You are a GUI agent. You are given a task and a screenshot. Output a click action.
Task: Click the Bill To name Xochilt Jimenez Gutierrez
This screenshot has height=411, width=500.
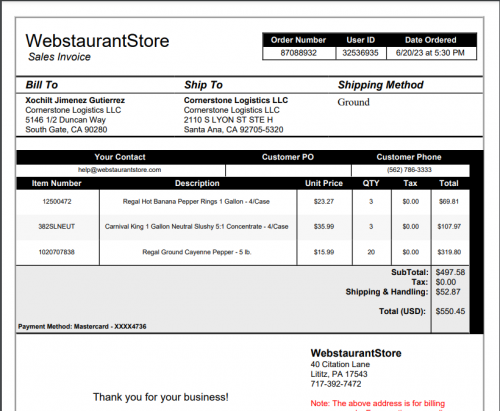[x=75, y=100]
